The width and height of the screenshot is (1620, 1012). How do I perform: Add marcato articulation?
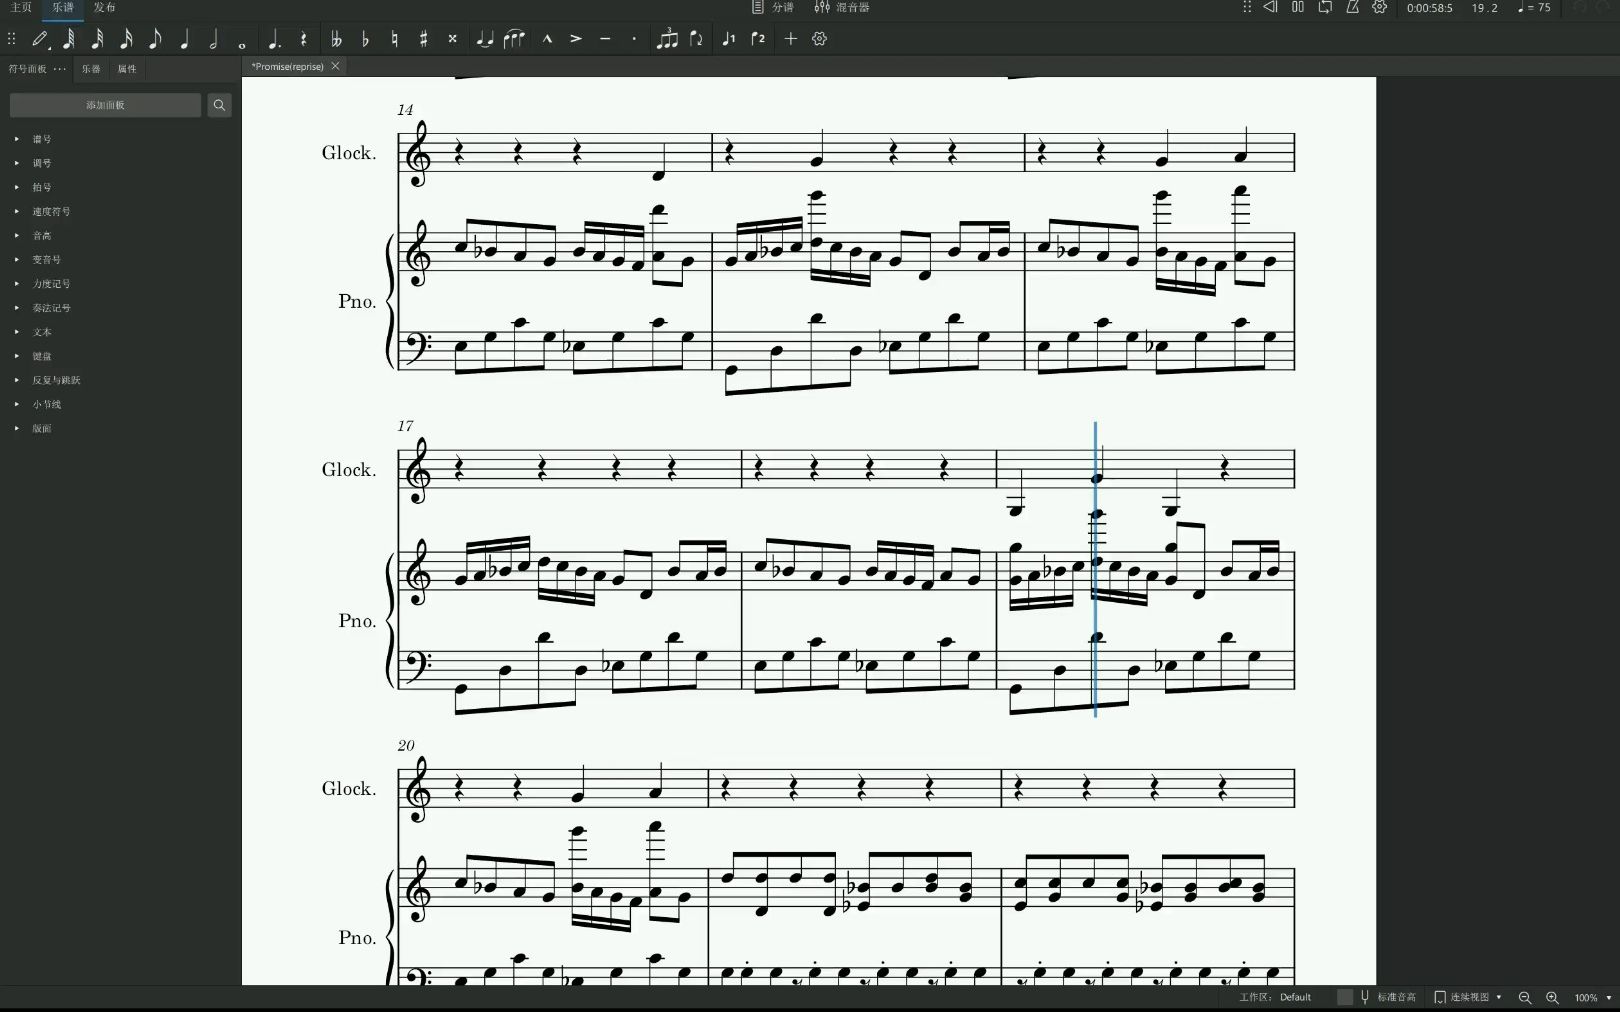(547, 39)
